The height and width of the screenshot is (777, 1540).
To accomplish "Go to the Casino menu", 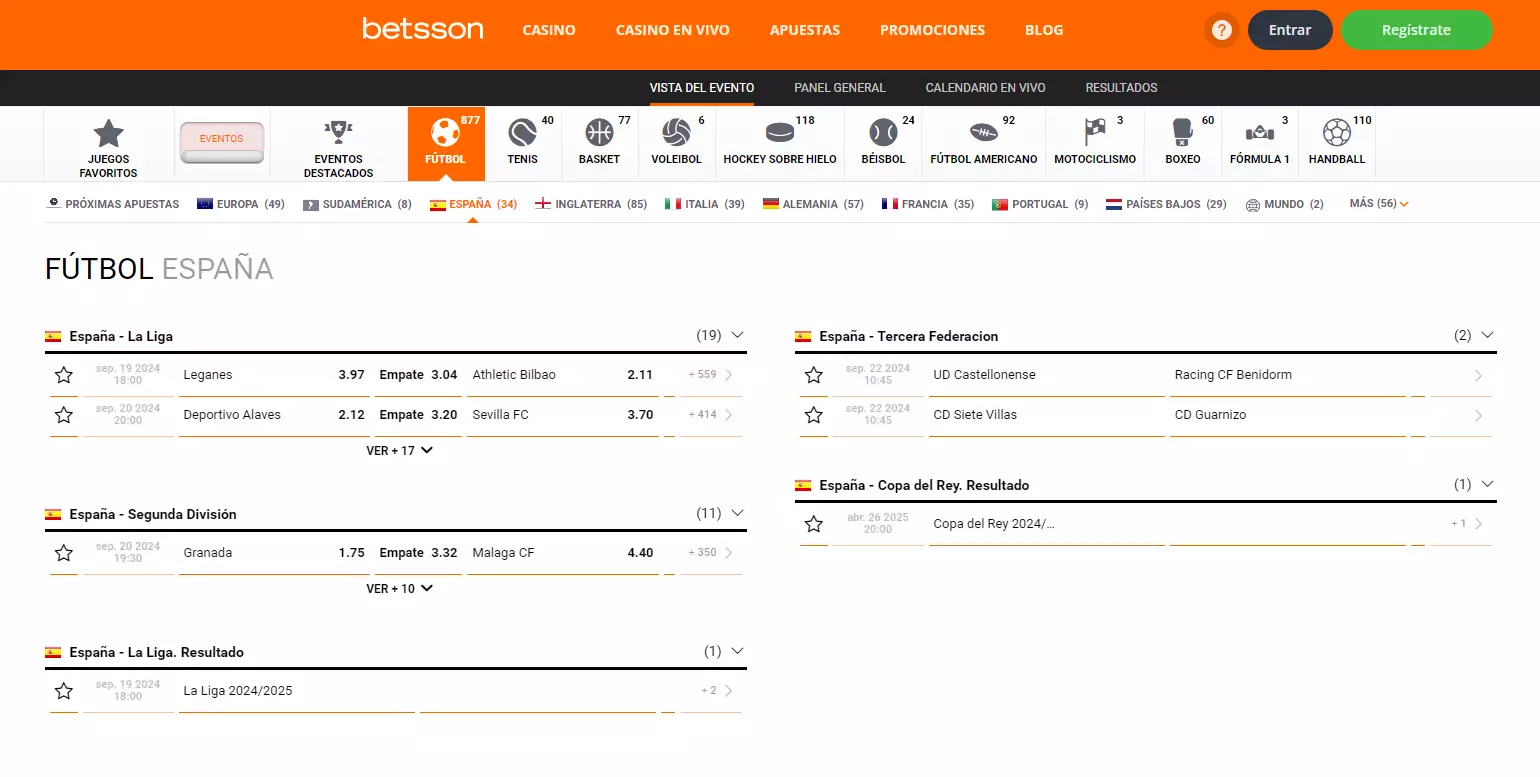I will (x=549, y=30).
